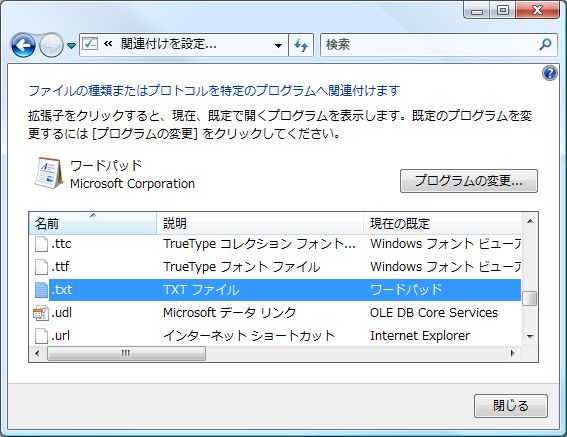Screen dimensions: 567x437
Task: Expand the address bar history dropdown
Action: point(278,46)
